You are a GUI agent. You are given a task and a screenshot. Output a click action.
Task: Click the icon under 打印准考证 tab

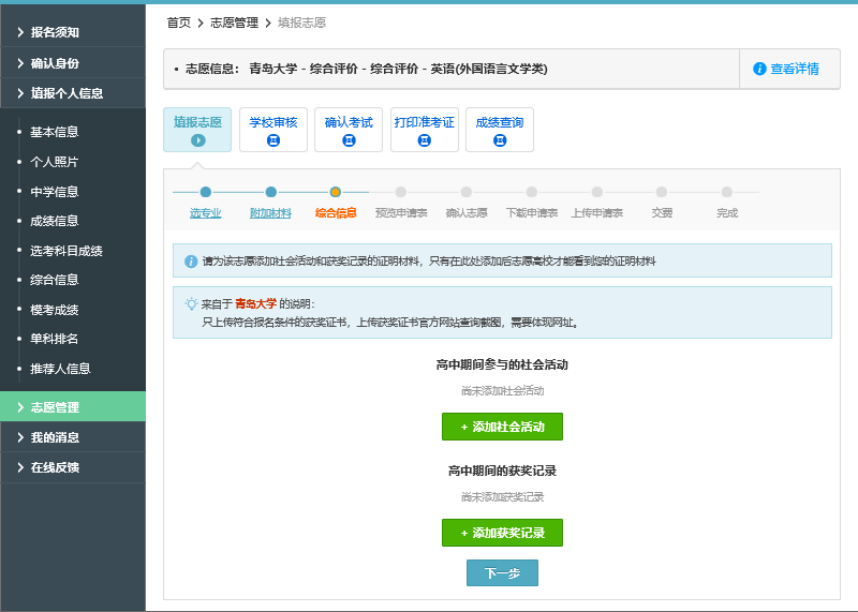coord(424,141)
